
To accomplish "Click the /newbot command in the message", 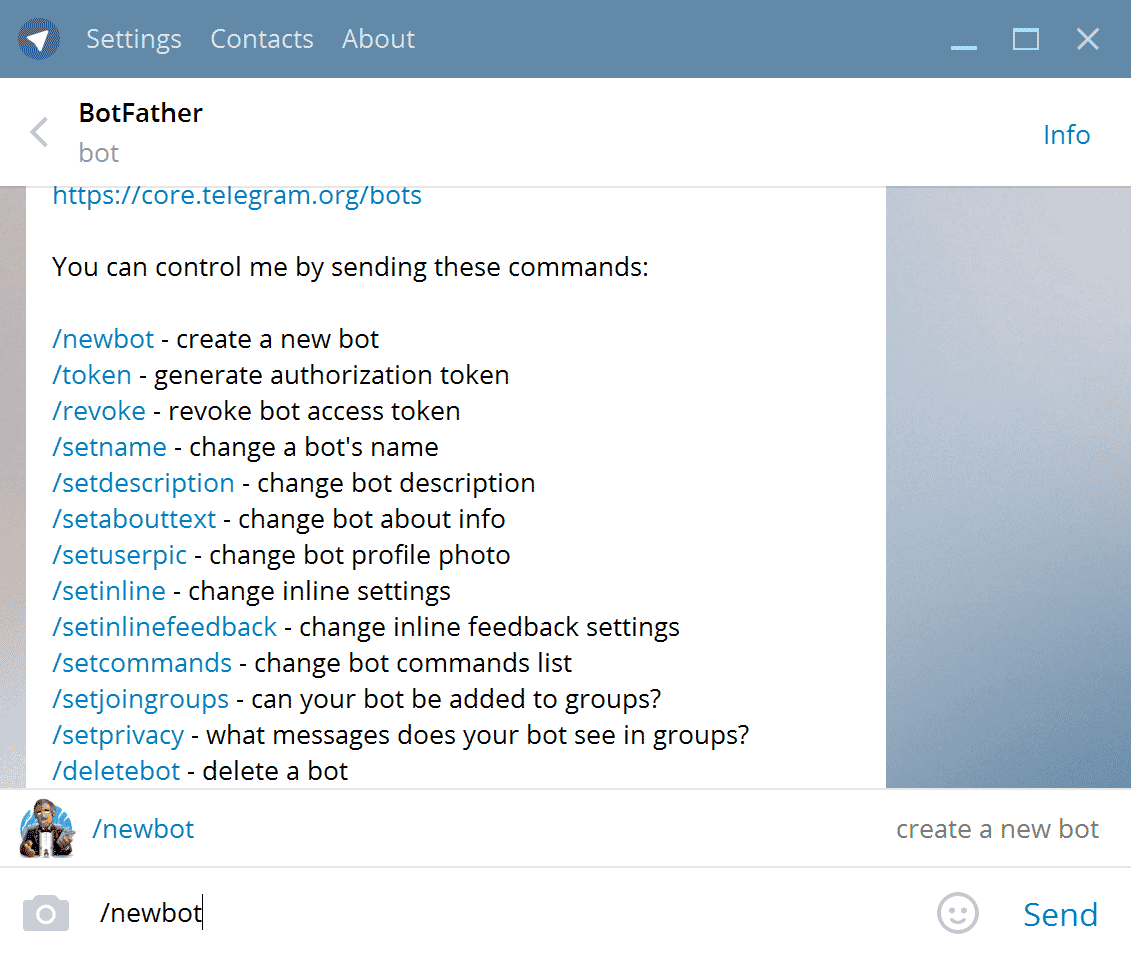I will tap(103, 339).
